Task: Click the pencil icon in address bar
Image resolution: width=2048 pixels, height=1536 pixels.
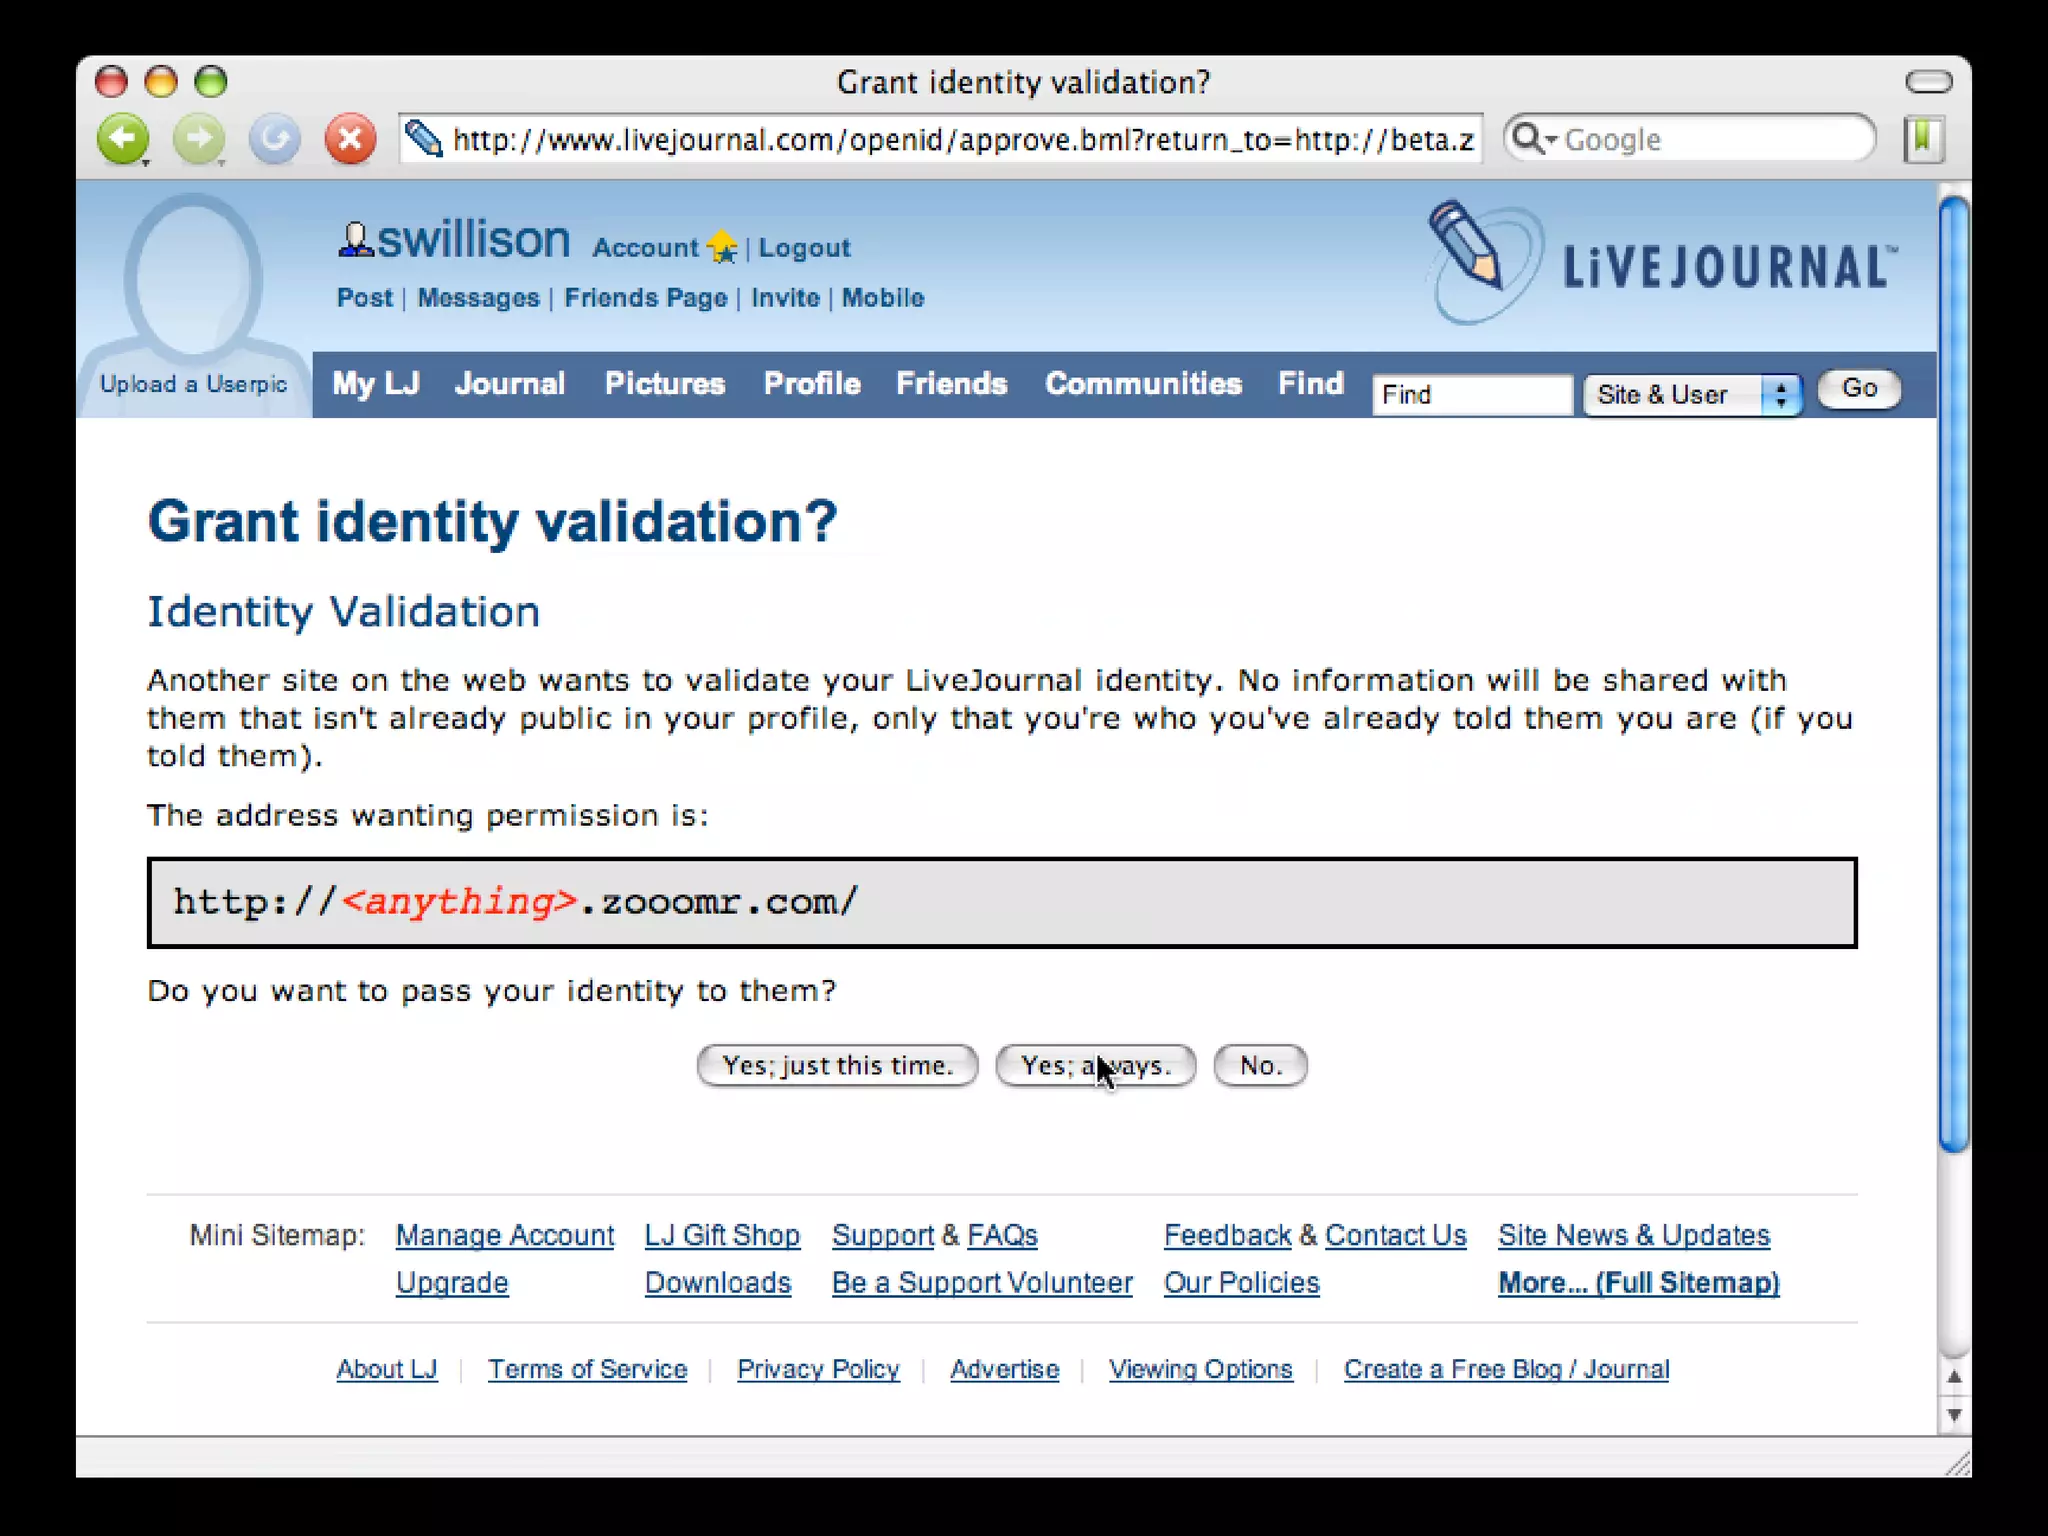Action: 424,139
